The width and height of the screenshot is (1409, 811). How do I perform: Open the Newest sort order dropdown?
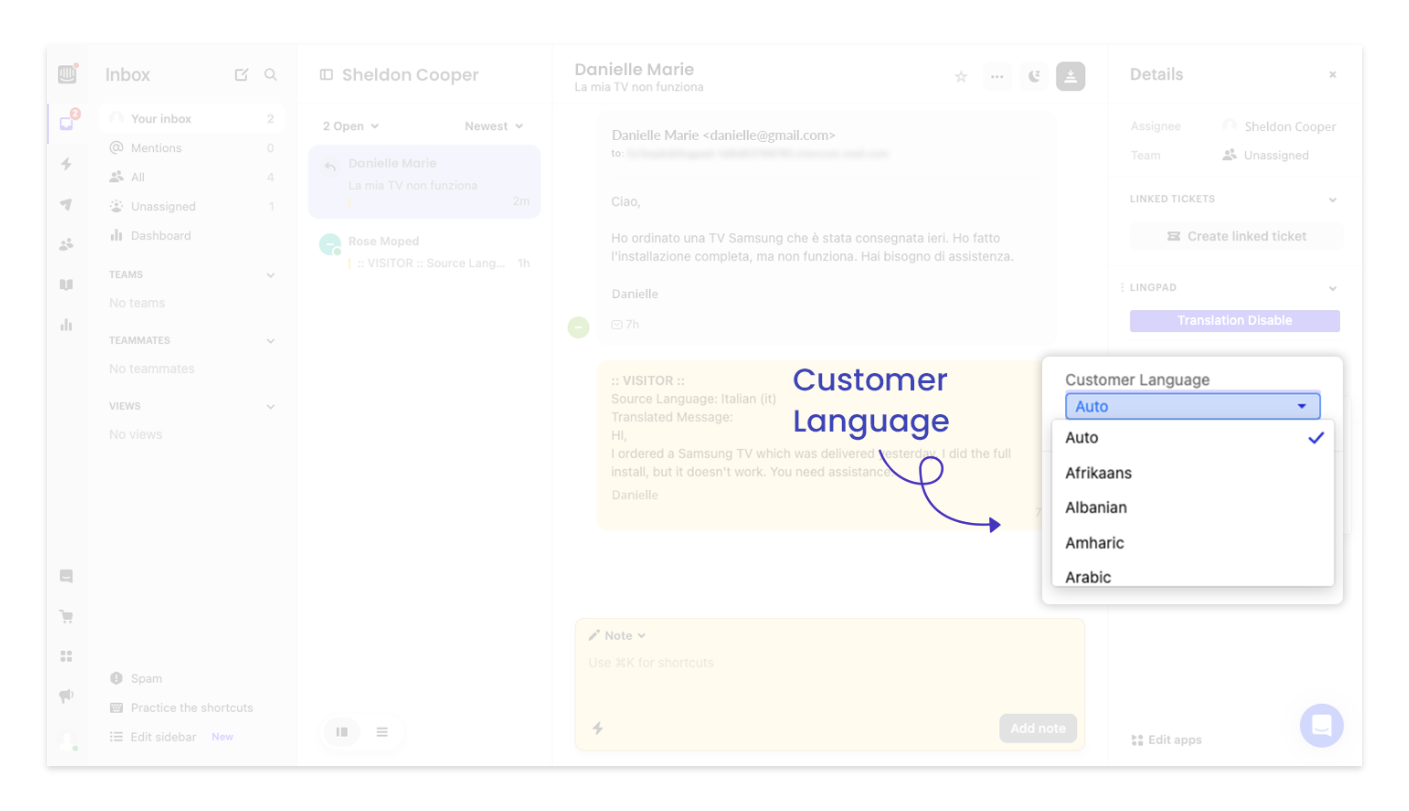coord(493,125)
